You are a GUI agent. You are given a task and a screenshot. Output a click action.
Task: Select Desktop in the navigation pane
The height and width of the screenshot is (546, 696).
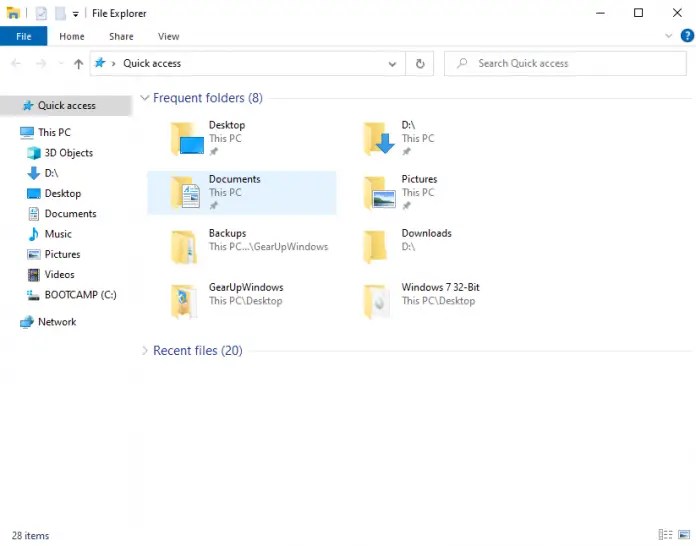(54, 194)
